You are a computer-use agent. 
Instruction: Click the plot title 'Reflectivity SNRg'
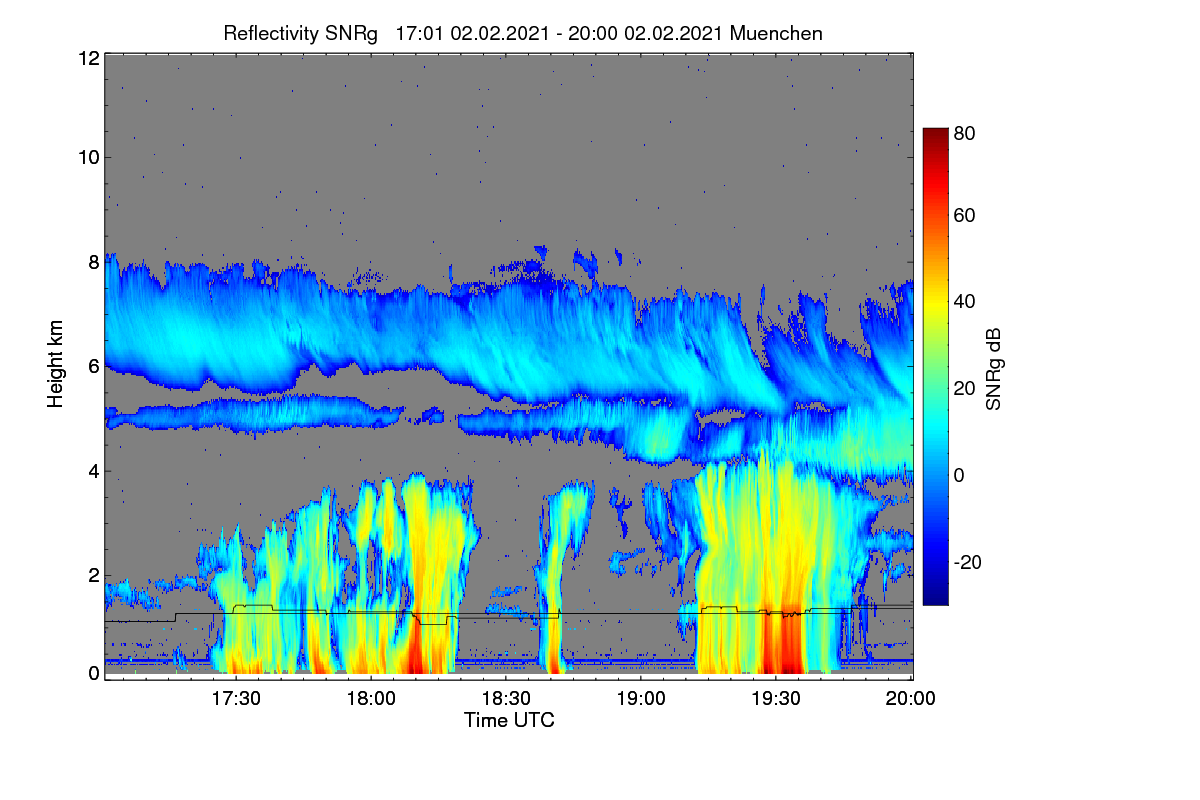[301, 33]
